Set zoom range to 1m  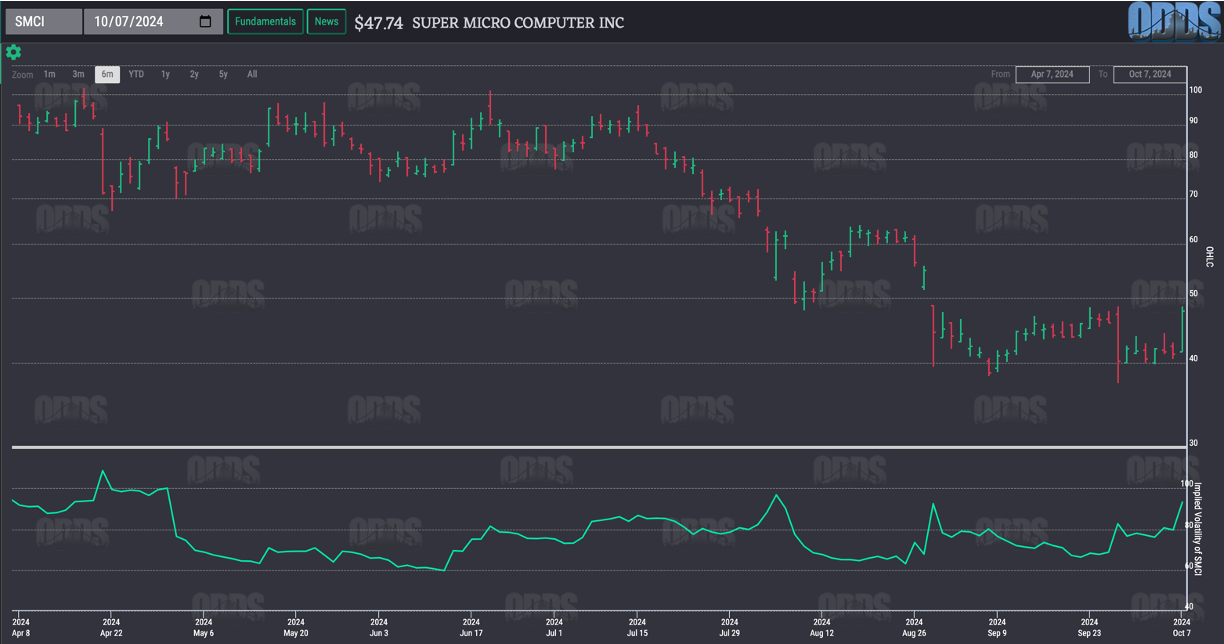tap(49, 74)
